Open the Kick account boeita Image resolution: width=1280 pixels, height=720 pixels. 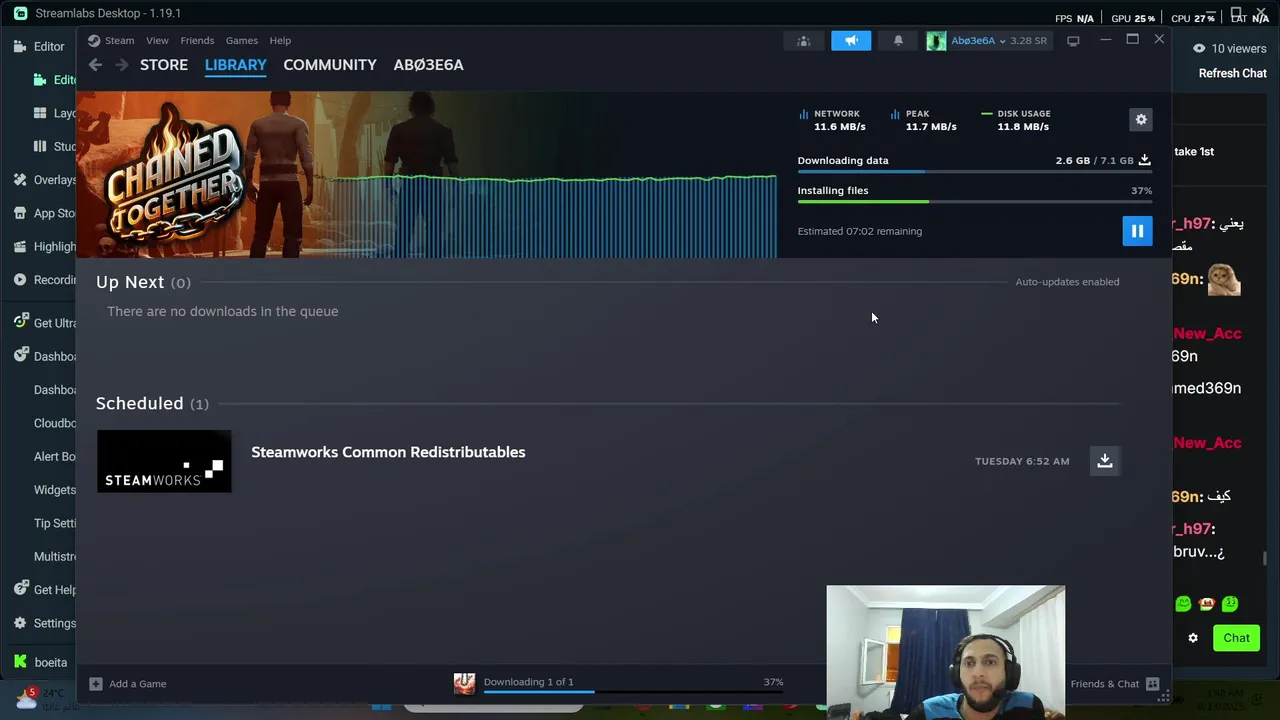click(x=41, y=662)
